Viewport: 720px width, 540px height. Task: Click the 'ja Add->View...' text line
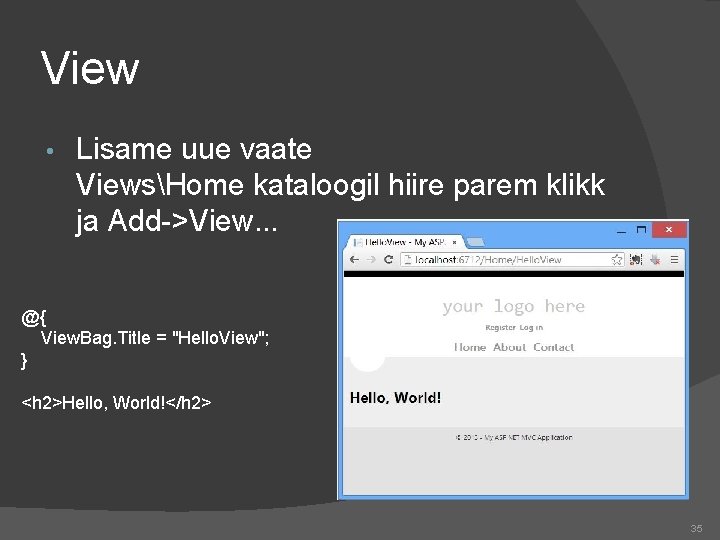click(177, 221)
